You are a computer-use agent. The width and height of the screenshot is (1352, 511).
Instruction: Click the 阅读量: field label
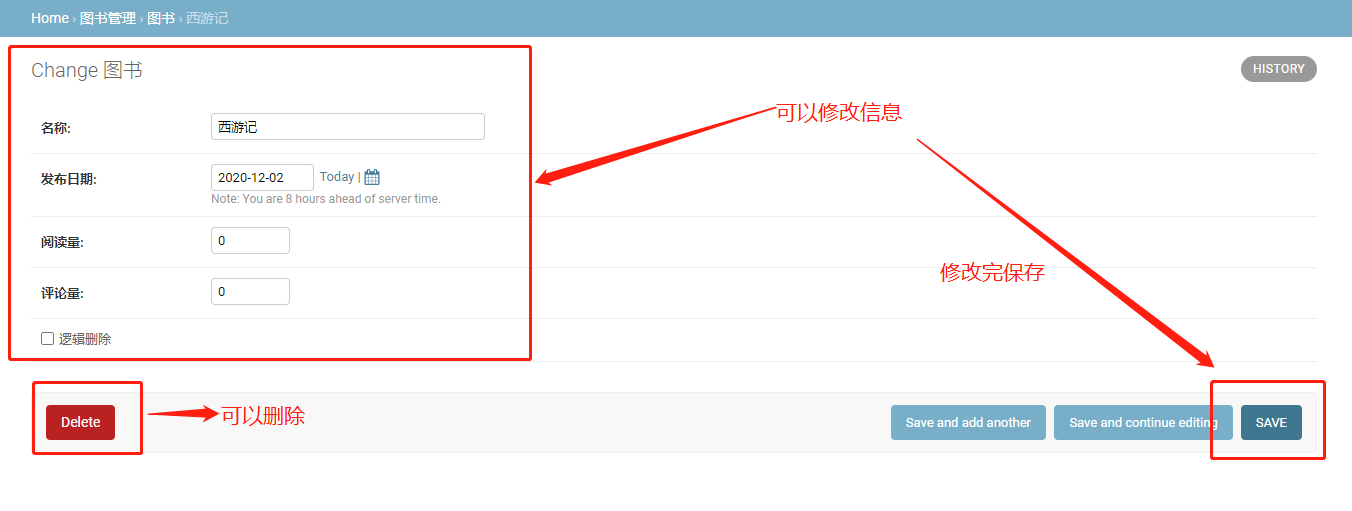click(62, 242)
